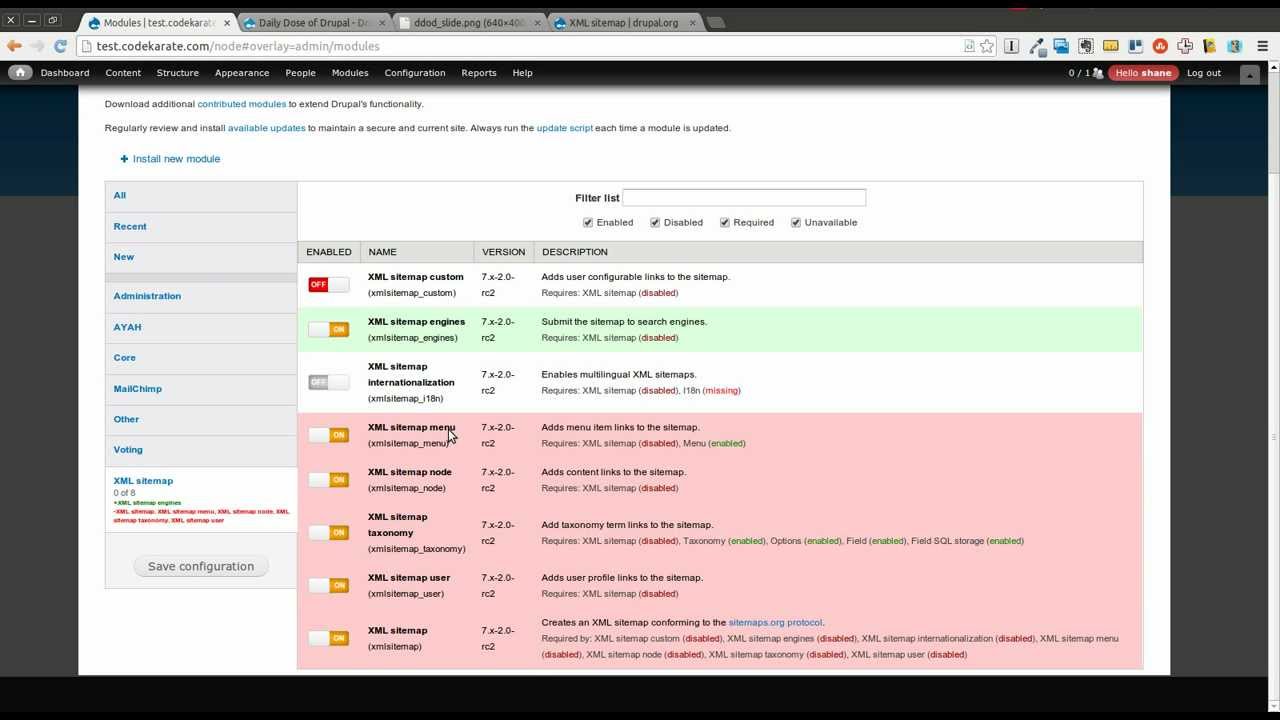Image resolution: width=1280 pixels, height=720 pixels.
Task: Open a new browser tab
Action: coord(715,22)
